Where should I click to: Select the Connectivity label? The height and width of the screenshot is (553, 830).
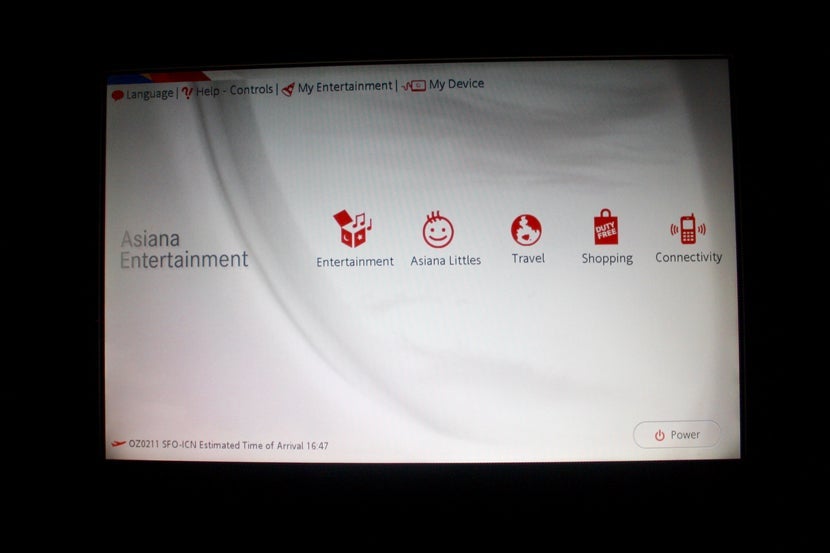point(688,257)
